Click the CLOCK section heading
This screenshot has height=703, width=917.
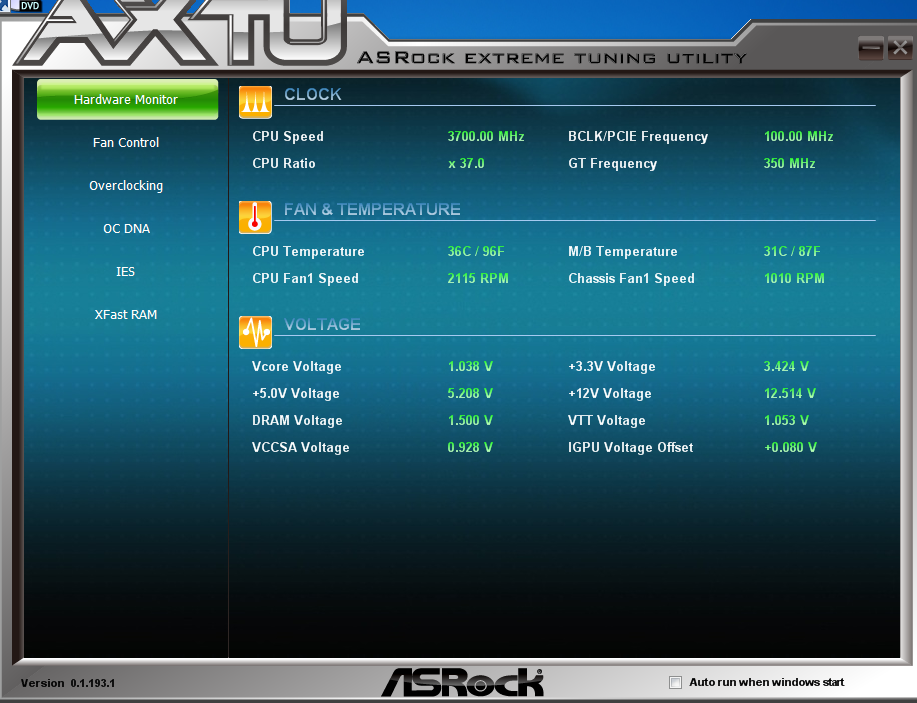tap(312, 94)
